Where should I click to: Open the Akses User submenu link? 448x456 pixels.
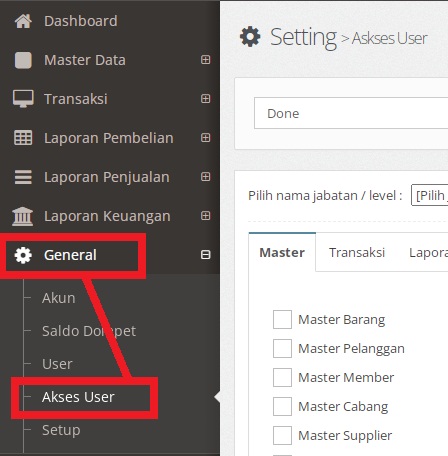(x=78, y=397)
